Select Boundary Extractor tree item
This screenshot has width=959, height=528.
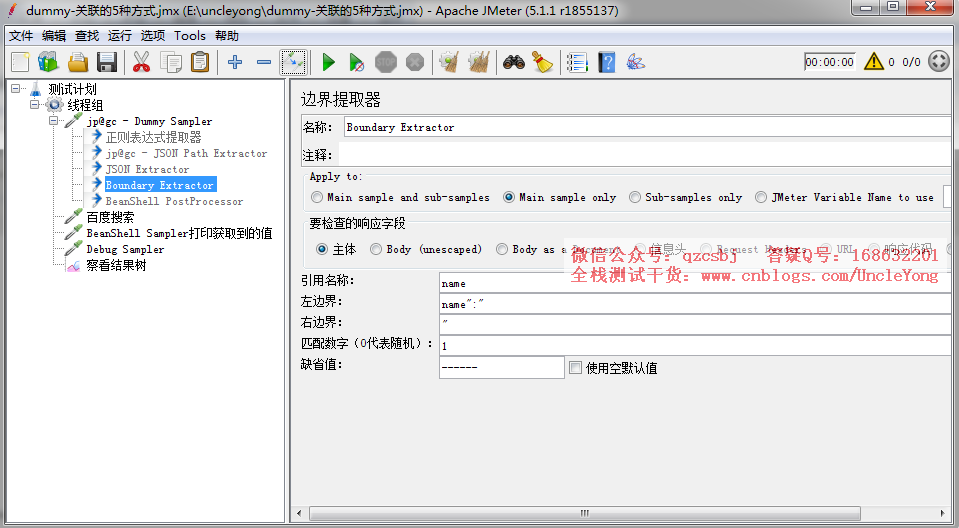160,185
